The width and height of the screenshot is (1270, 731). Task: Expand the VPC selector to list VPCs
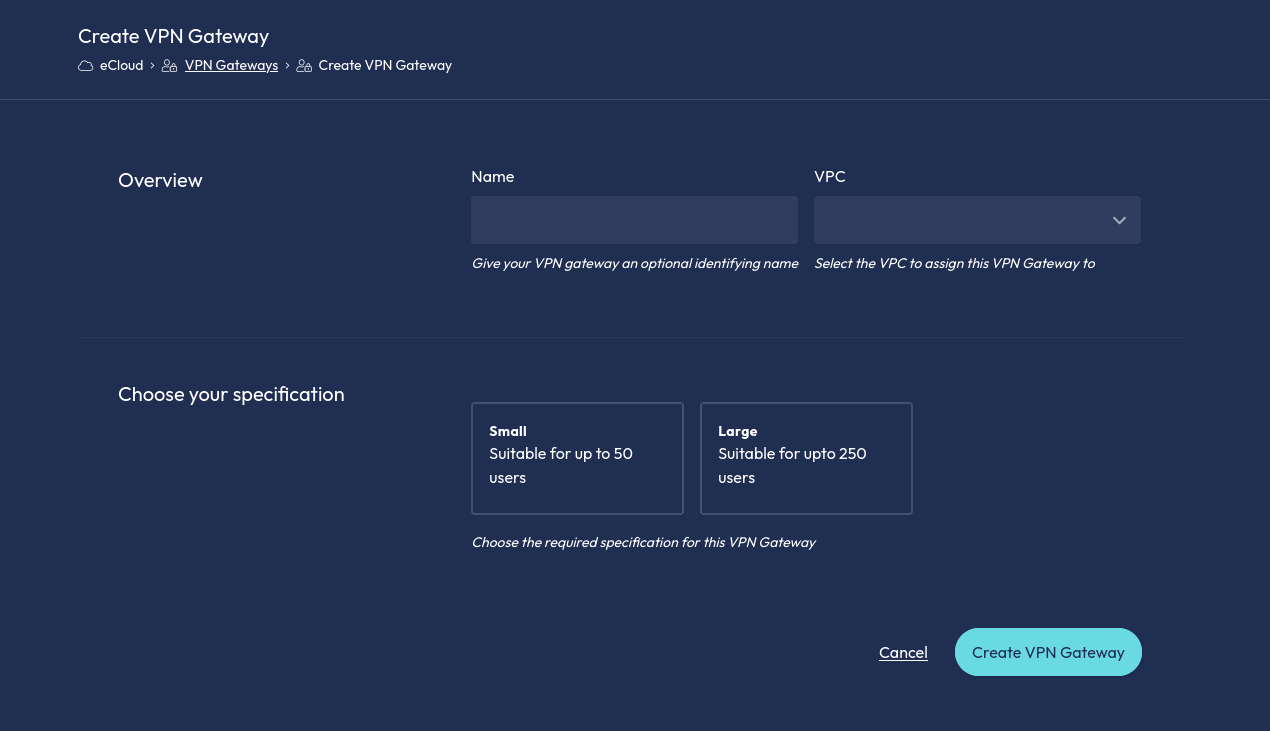pos(977,220)
